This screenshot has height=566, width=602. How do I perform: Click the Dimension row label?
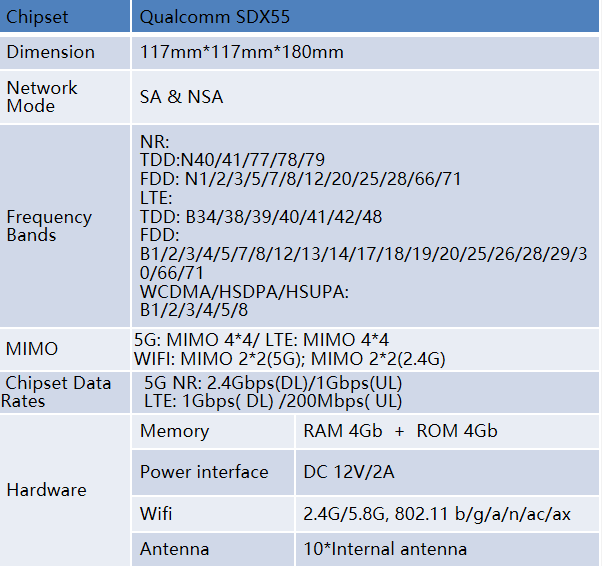(50, 52)
